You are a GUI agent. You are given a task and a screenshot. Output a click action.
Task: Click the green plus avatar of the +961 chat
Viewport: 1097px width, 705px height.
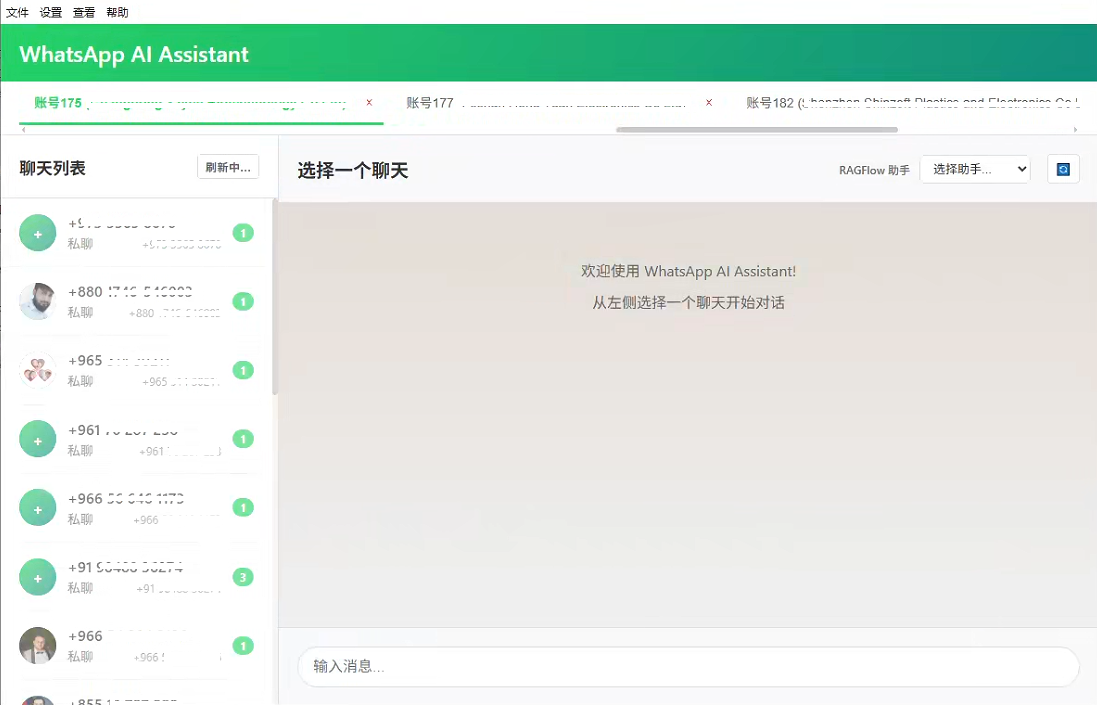tap(38, 439)
